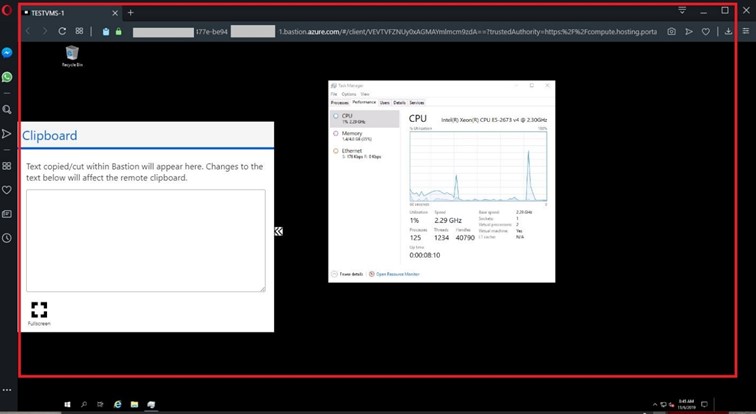Reload the Bastion page
Image resolution: width=756 pixels, height=414 pixels.
click(62, 31)
